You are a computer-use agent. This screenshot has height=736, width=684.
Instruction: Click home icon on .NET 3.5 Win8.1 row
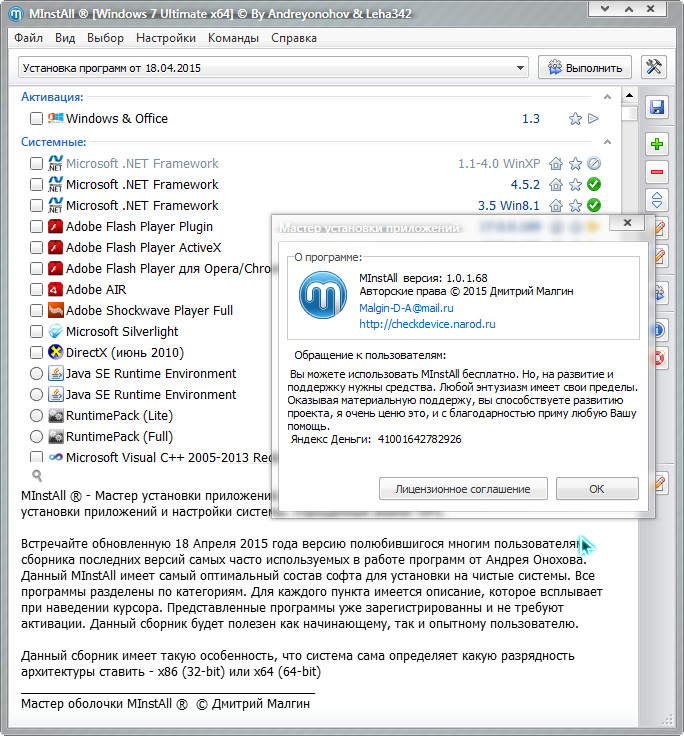pos(556,206)
